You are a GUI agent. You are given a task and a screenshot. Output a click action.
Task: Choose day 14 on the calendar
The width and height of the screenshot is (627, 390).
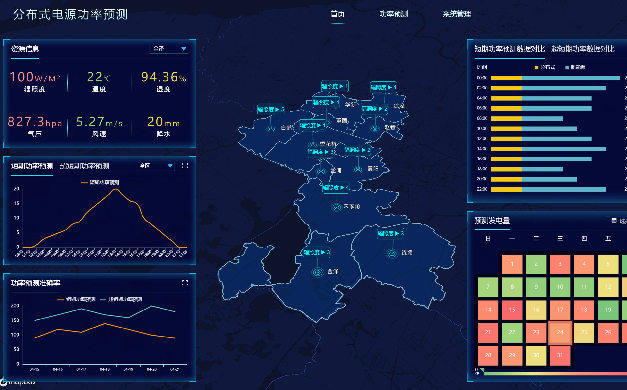click(488, 310)
